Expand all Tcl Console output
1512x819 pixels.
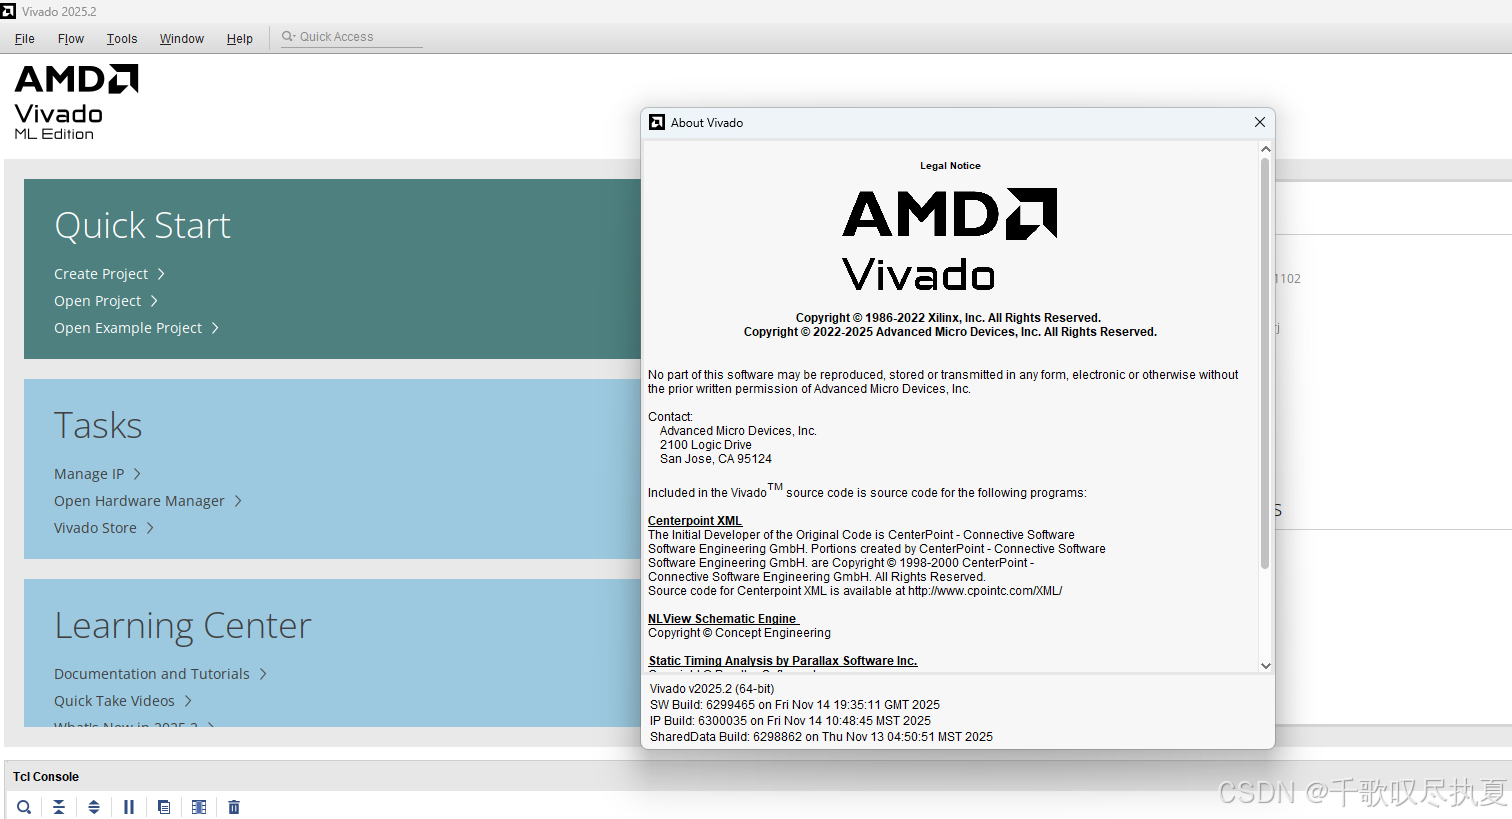(x=94, y=807)
